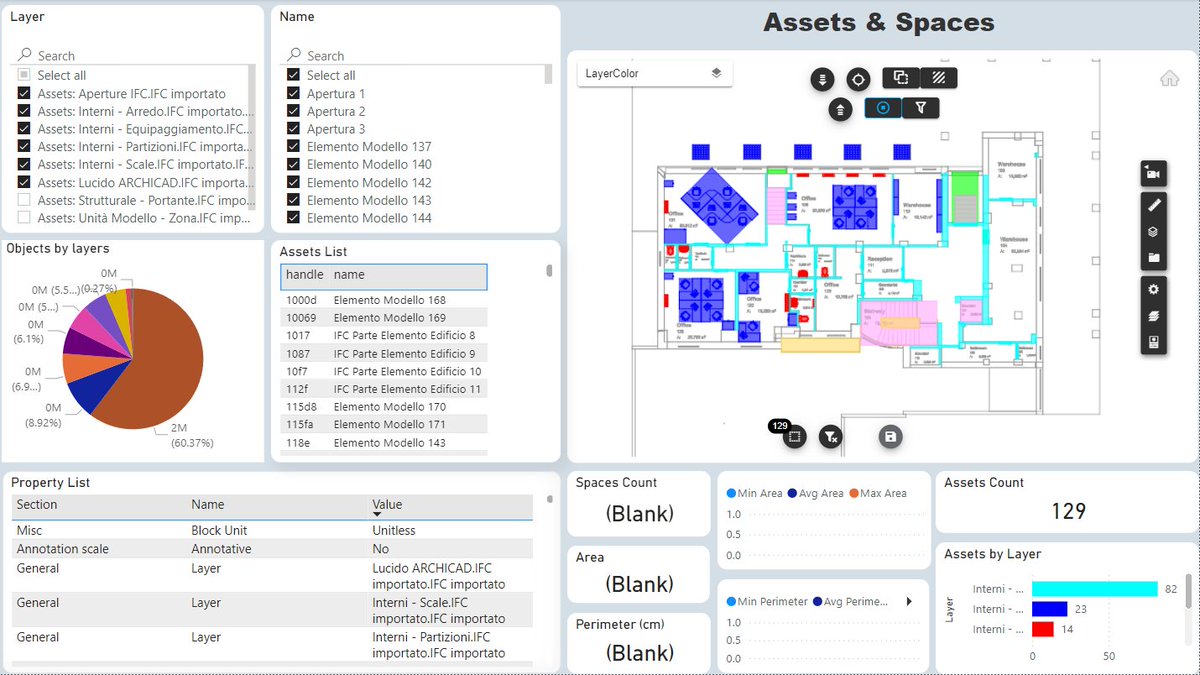The height and width of the screenshot is (675, 1200).
Task: Uncheck Assets: Interni - Arredo layer
Action: click(24, 111)
